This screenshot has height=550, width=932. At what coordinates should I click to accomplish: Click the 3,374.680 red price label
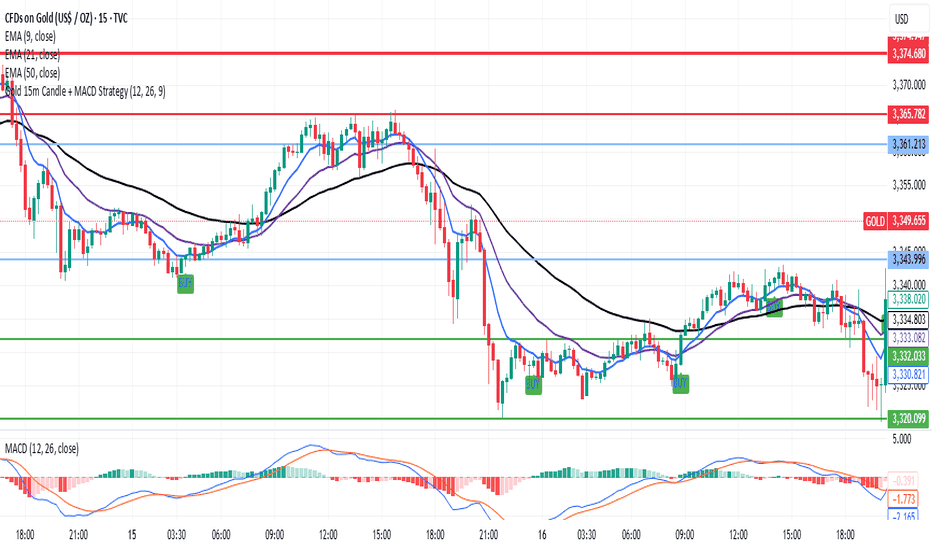(x=909, y=54)
